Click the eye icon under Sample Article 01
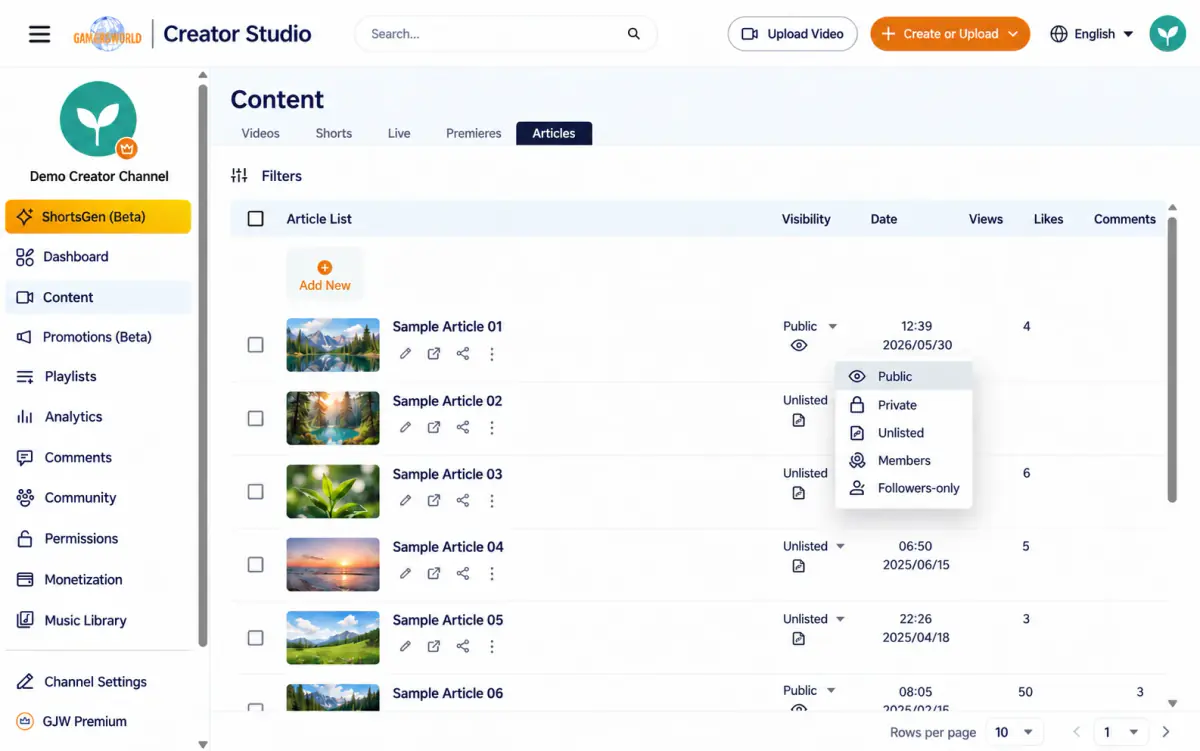The height and width of the screenshot is (751, 1200). [x=798, y=346]
